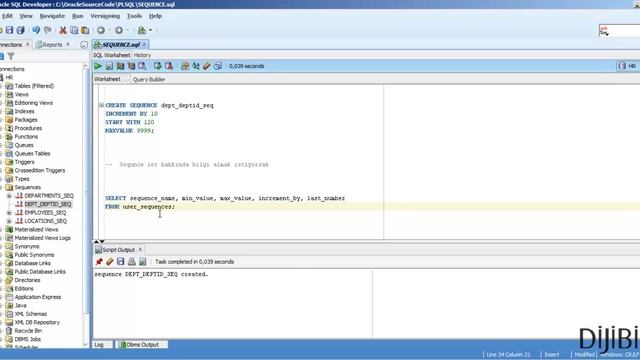Open the dropdown arrow beside SQL Worksheet icon
The height and width of the screenshot is (360, 640).
150,30
